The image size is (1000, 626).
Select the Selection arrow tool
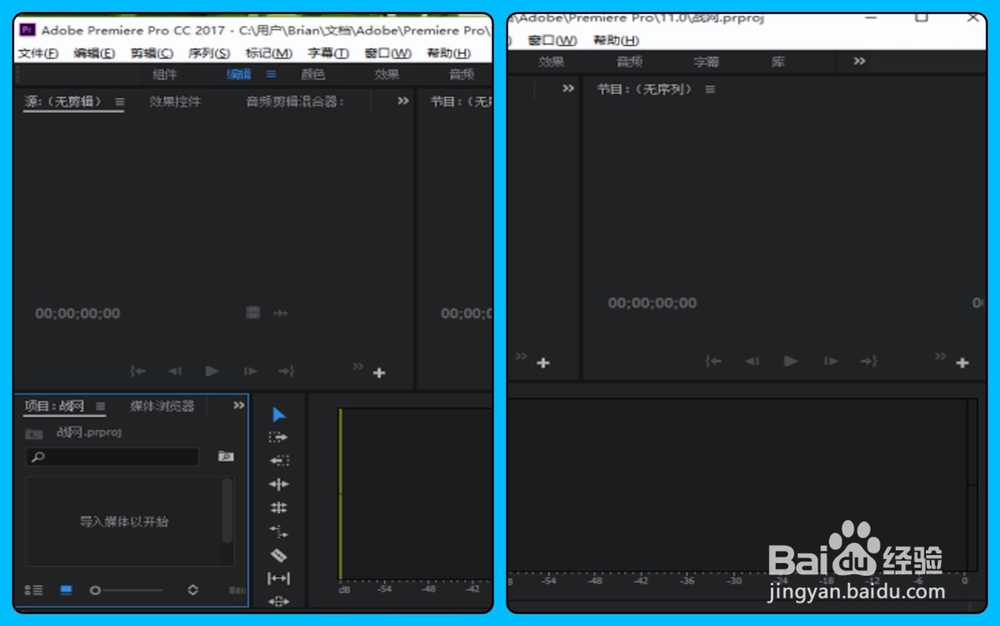(x=279, y=415)
